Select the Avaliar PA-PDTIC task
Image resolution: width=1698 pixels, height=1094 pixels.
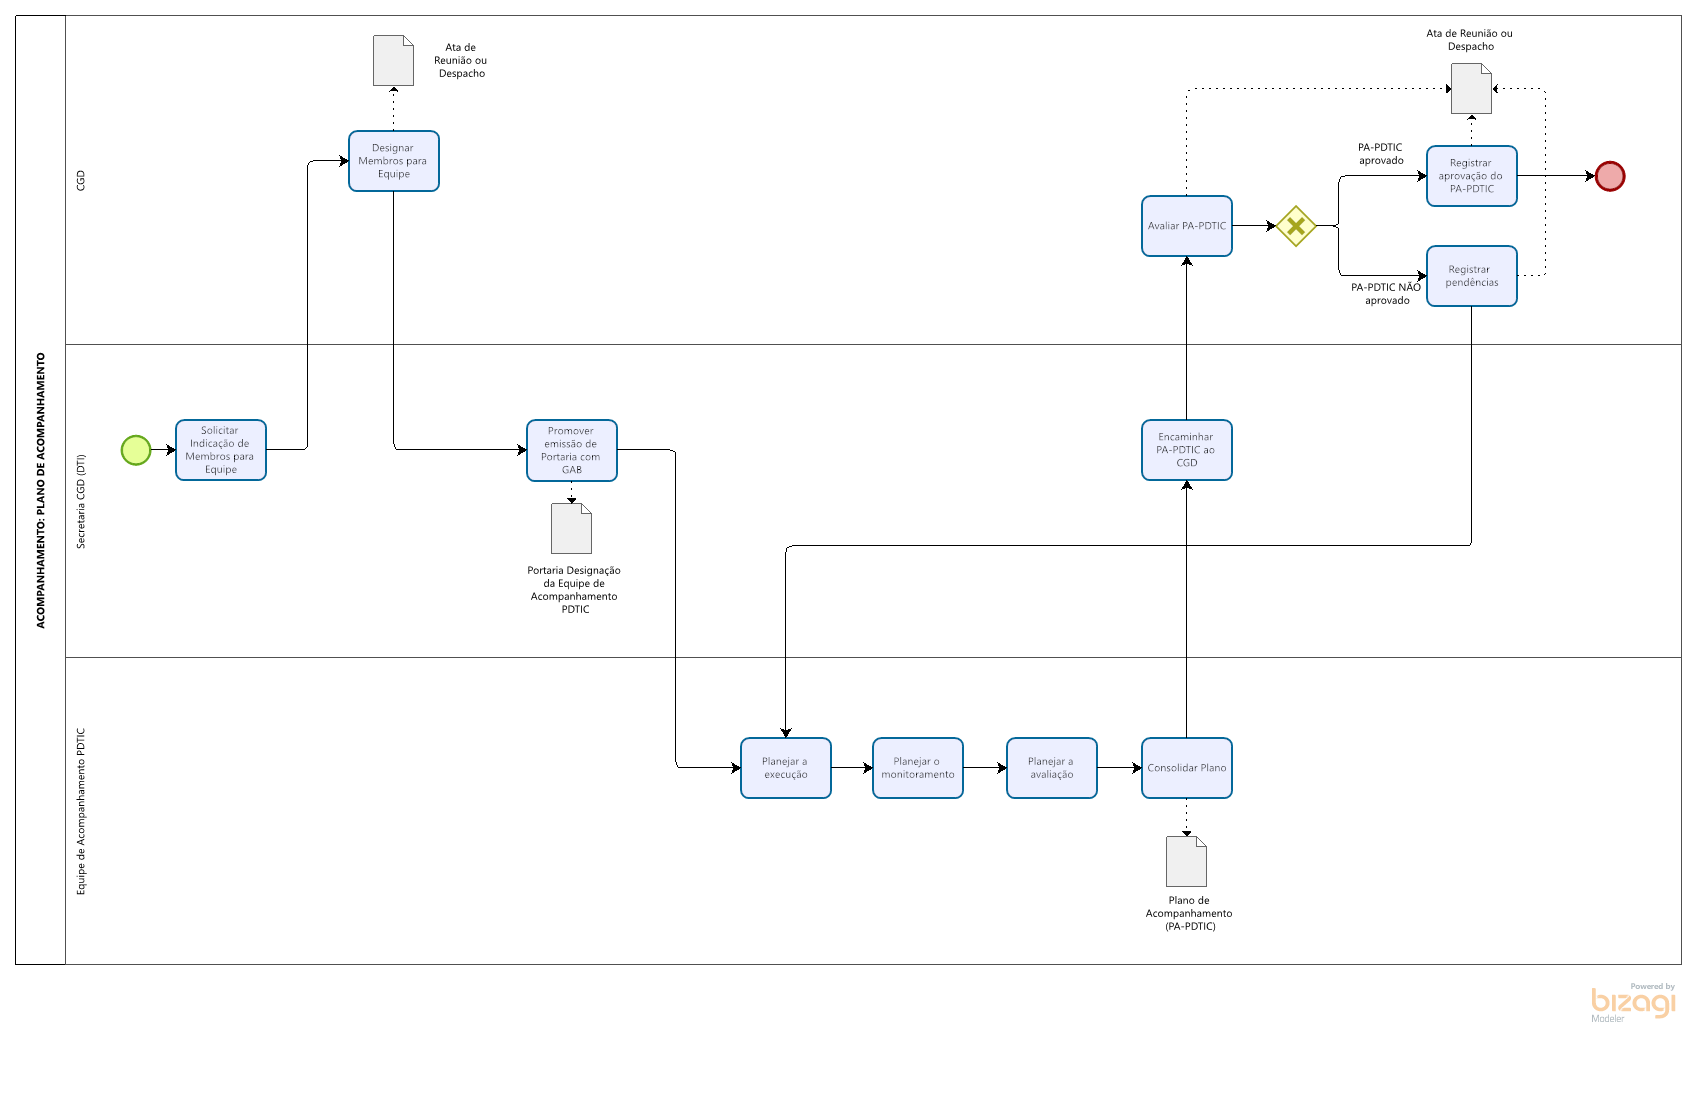(x=1187, y=226)
